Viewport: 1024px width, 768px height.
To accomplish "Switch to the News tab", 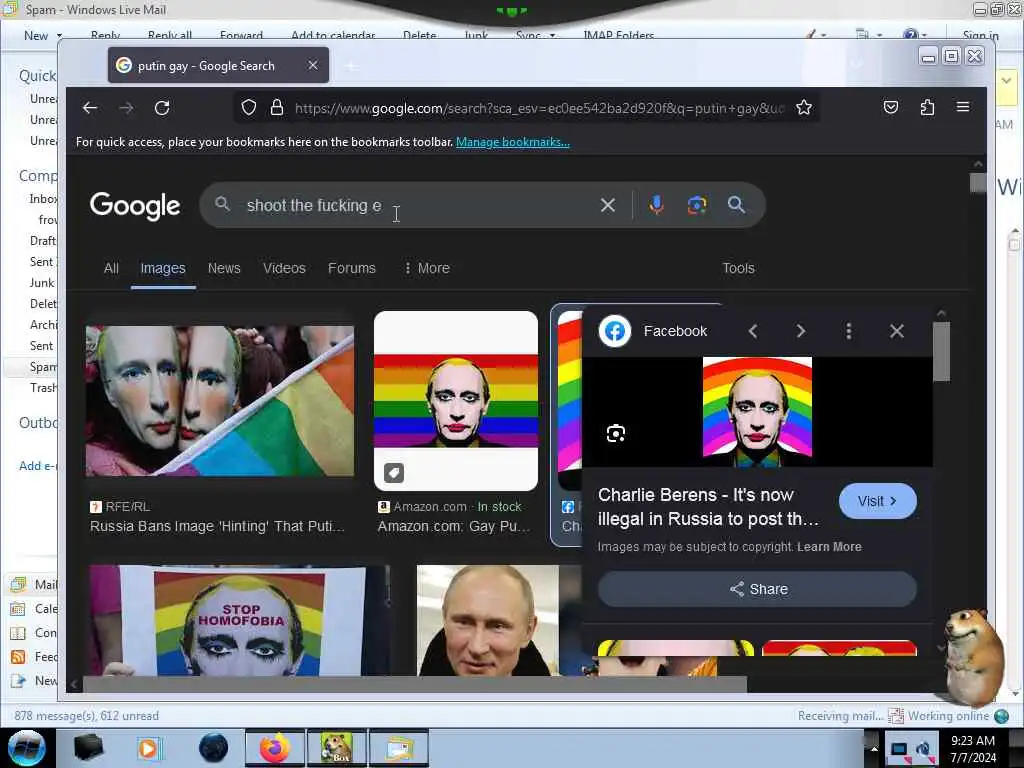I will tap(224, 268).
